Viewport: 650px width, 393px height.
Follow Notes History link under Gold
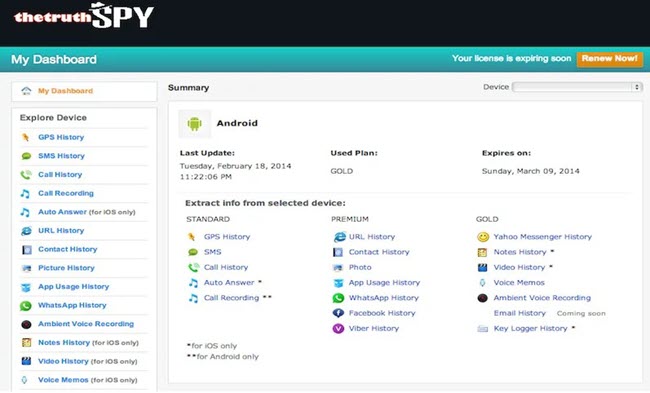[520, 252]
